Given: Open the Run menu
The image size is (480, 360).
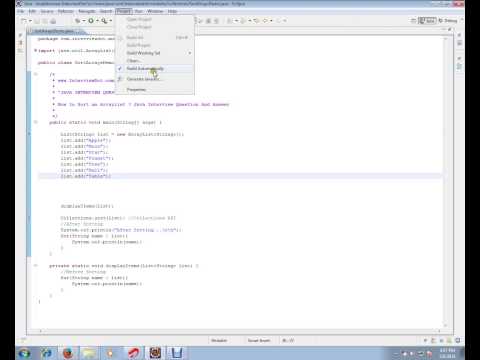Looking at the screenshot, I should click(139, 11).
